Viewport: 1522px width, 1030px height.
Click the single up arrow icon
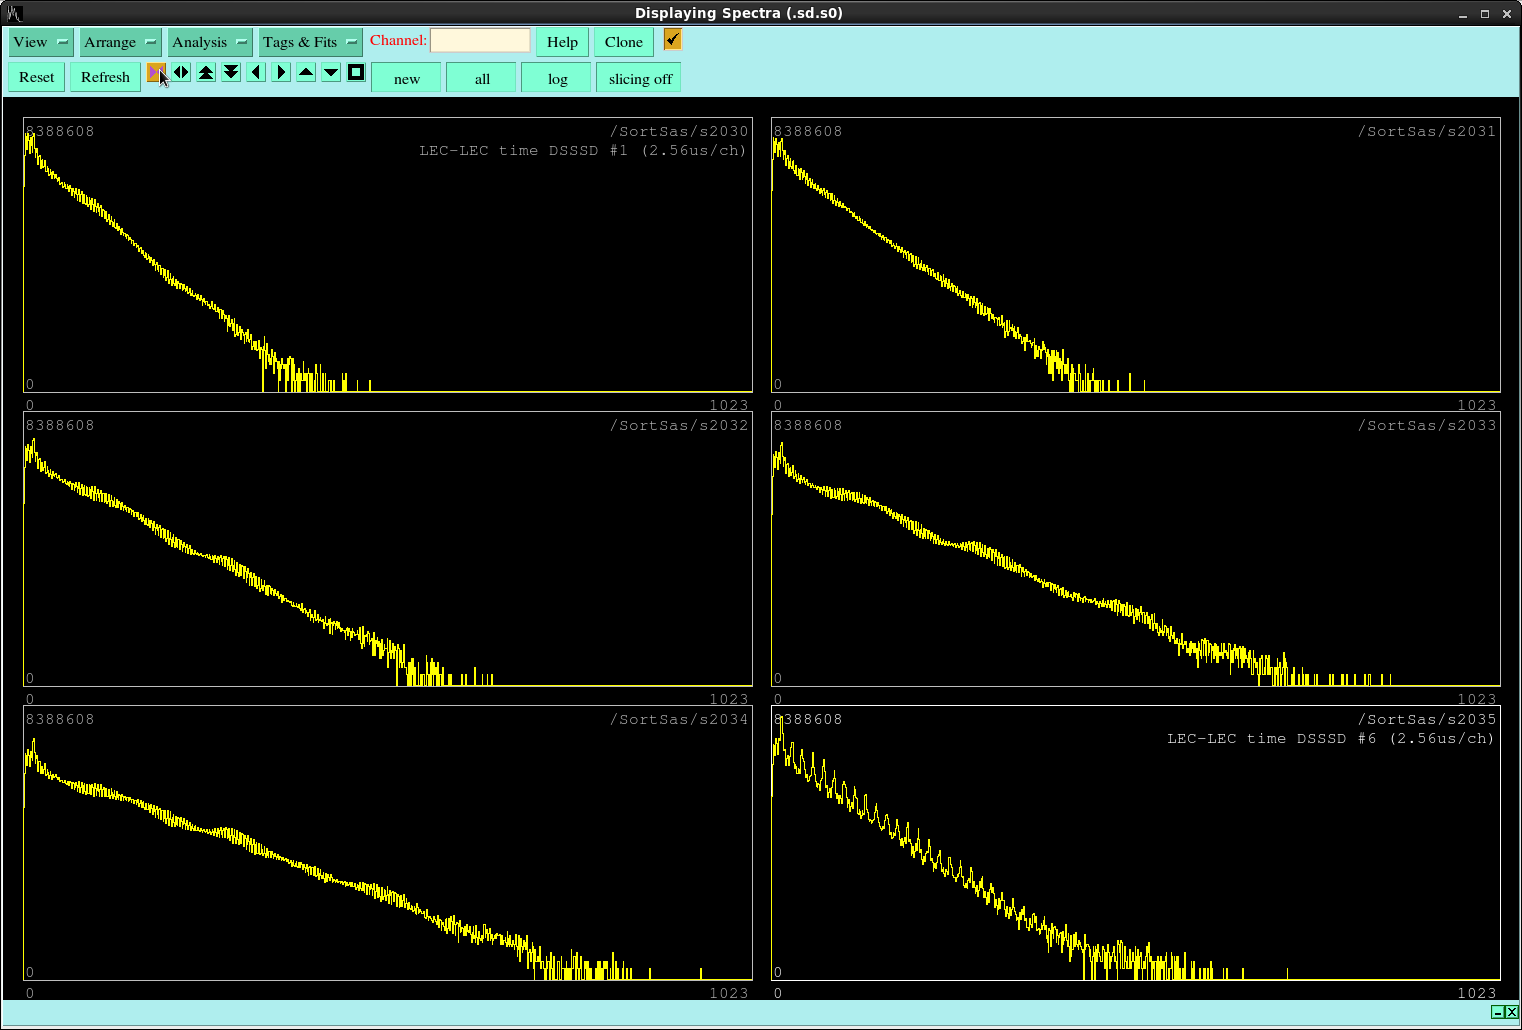[306, 72]
